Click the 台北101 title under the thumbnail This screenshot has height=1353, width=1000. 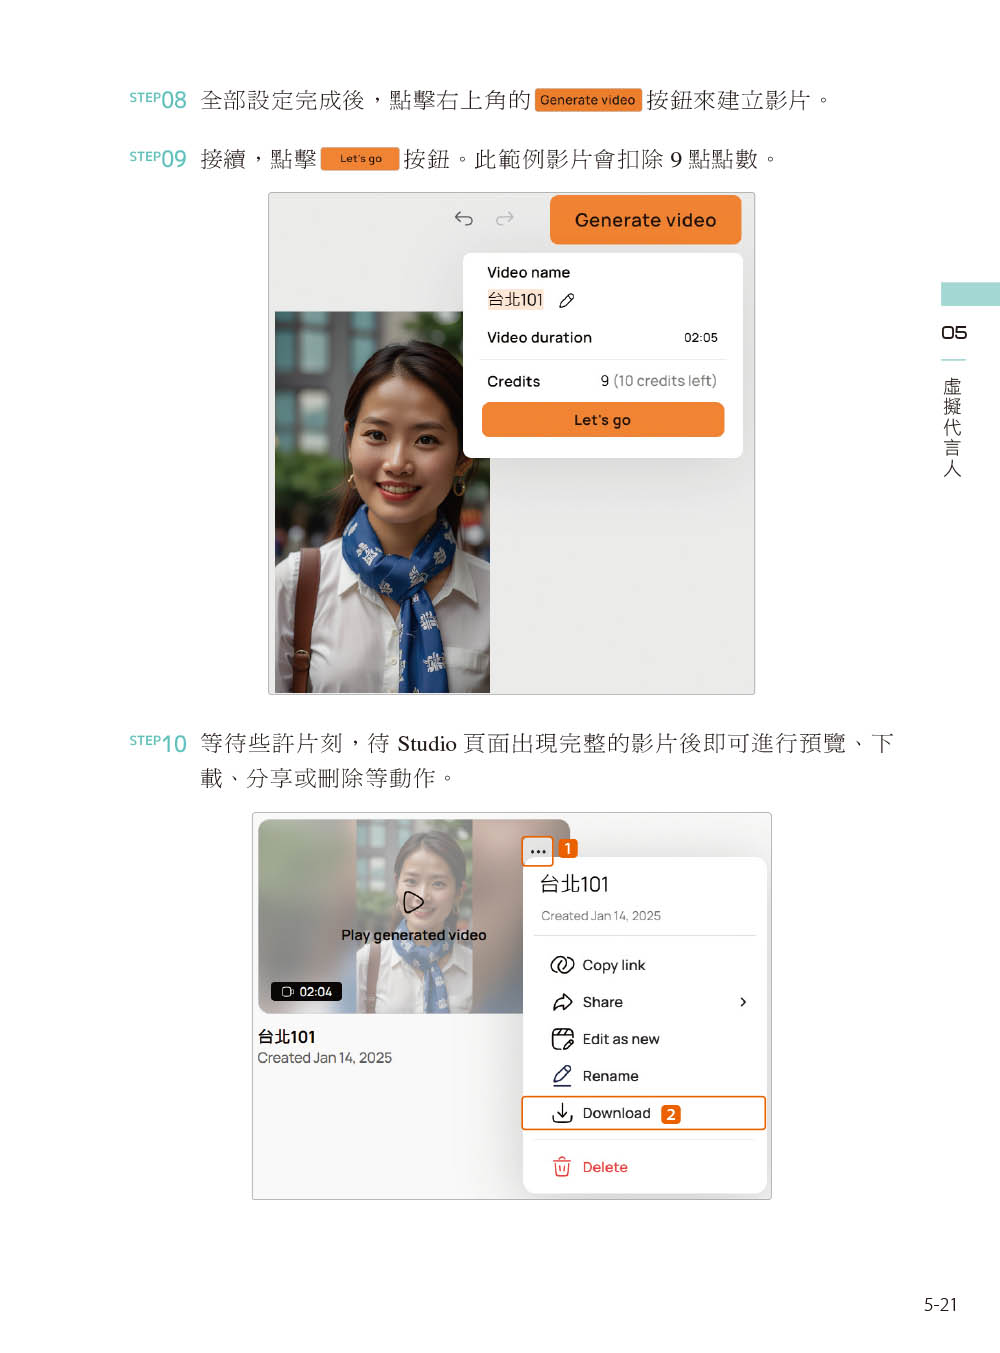tap(287, 1037)
